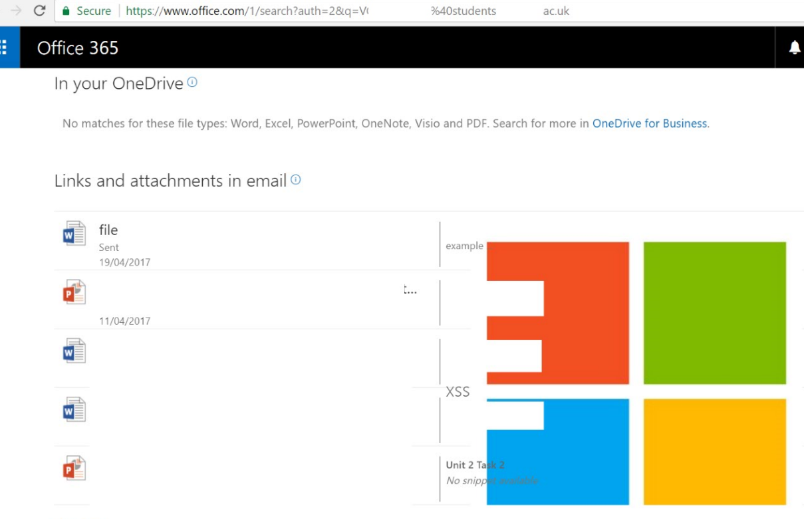Open the third row Word document icon
This screenshot has height=519, width=804.
[74, 351]
